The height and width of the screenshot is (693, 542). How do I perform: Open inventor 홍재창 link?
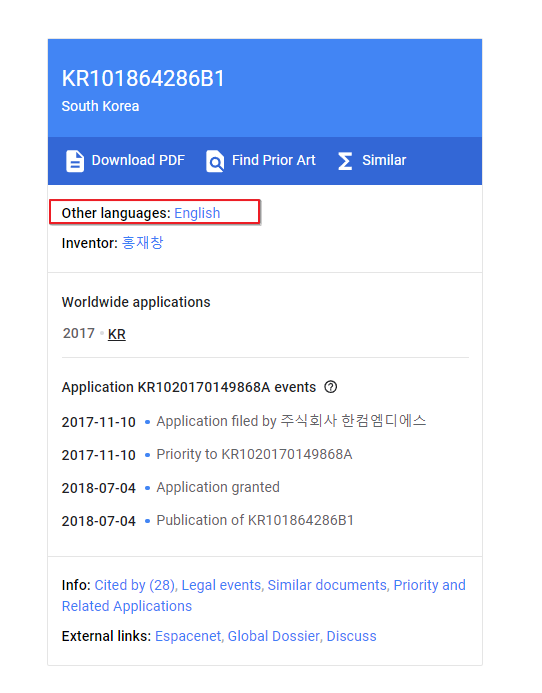tap(142, 243)
